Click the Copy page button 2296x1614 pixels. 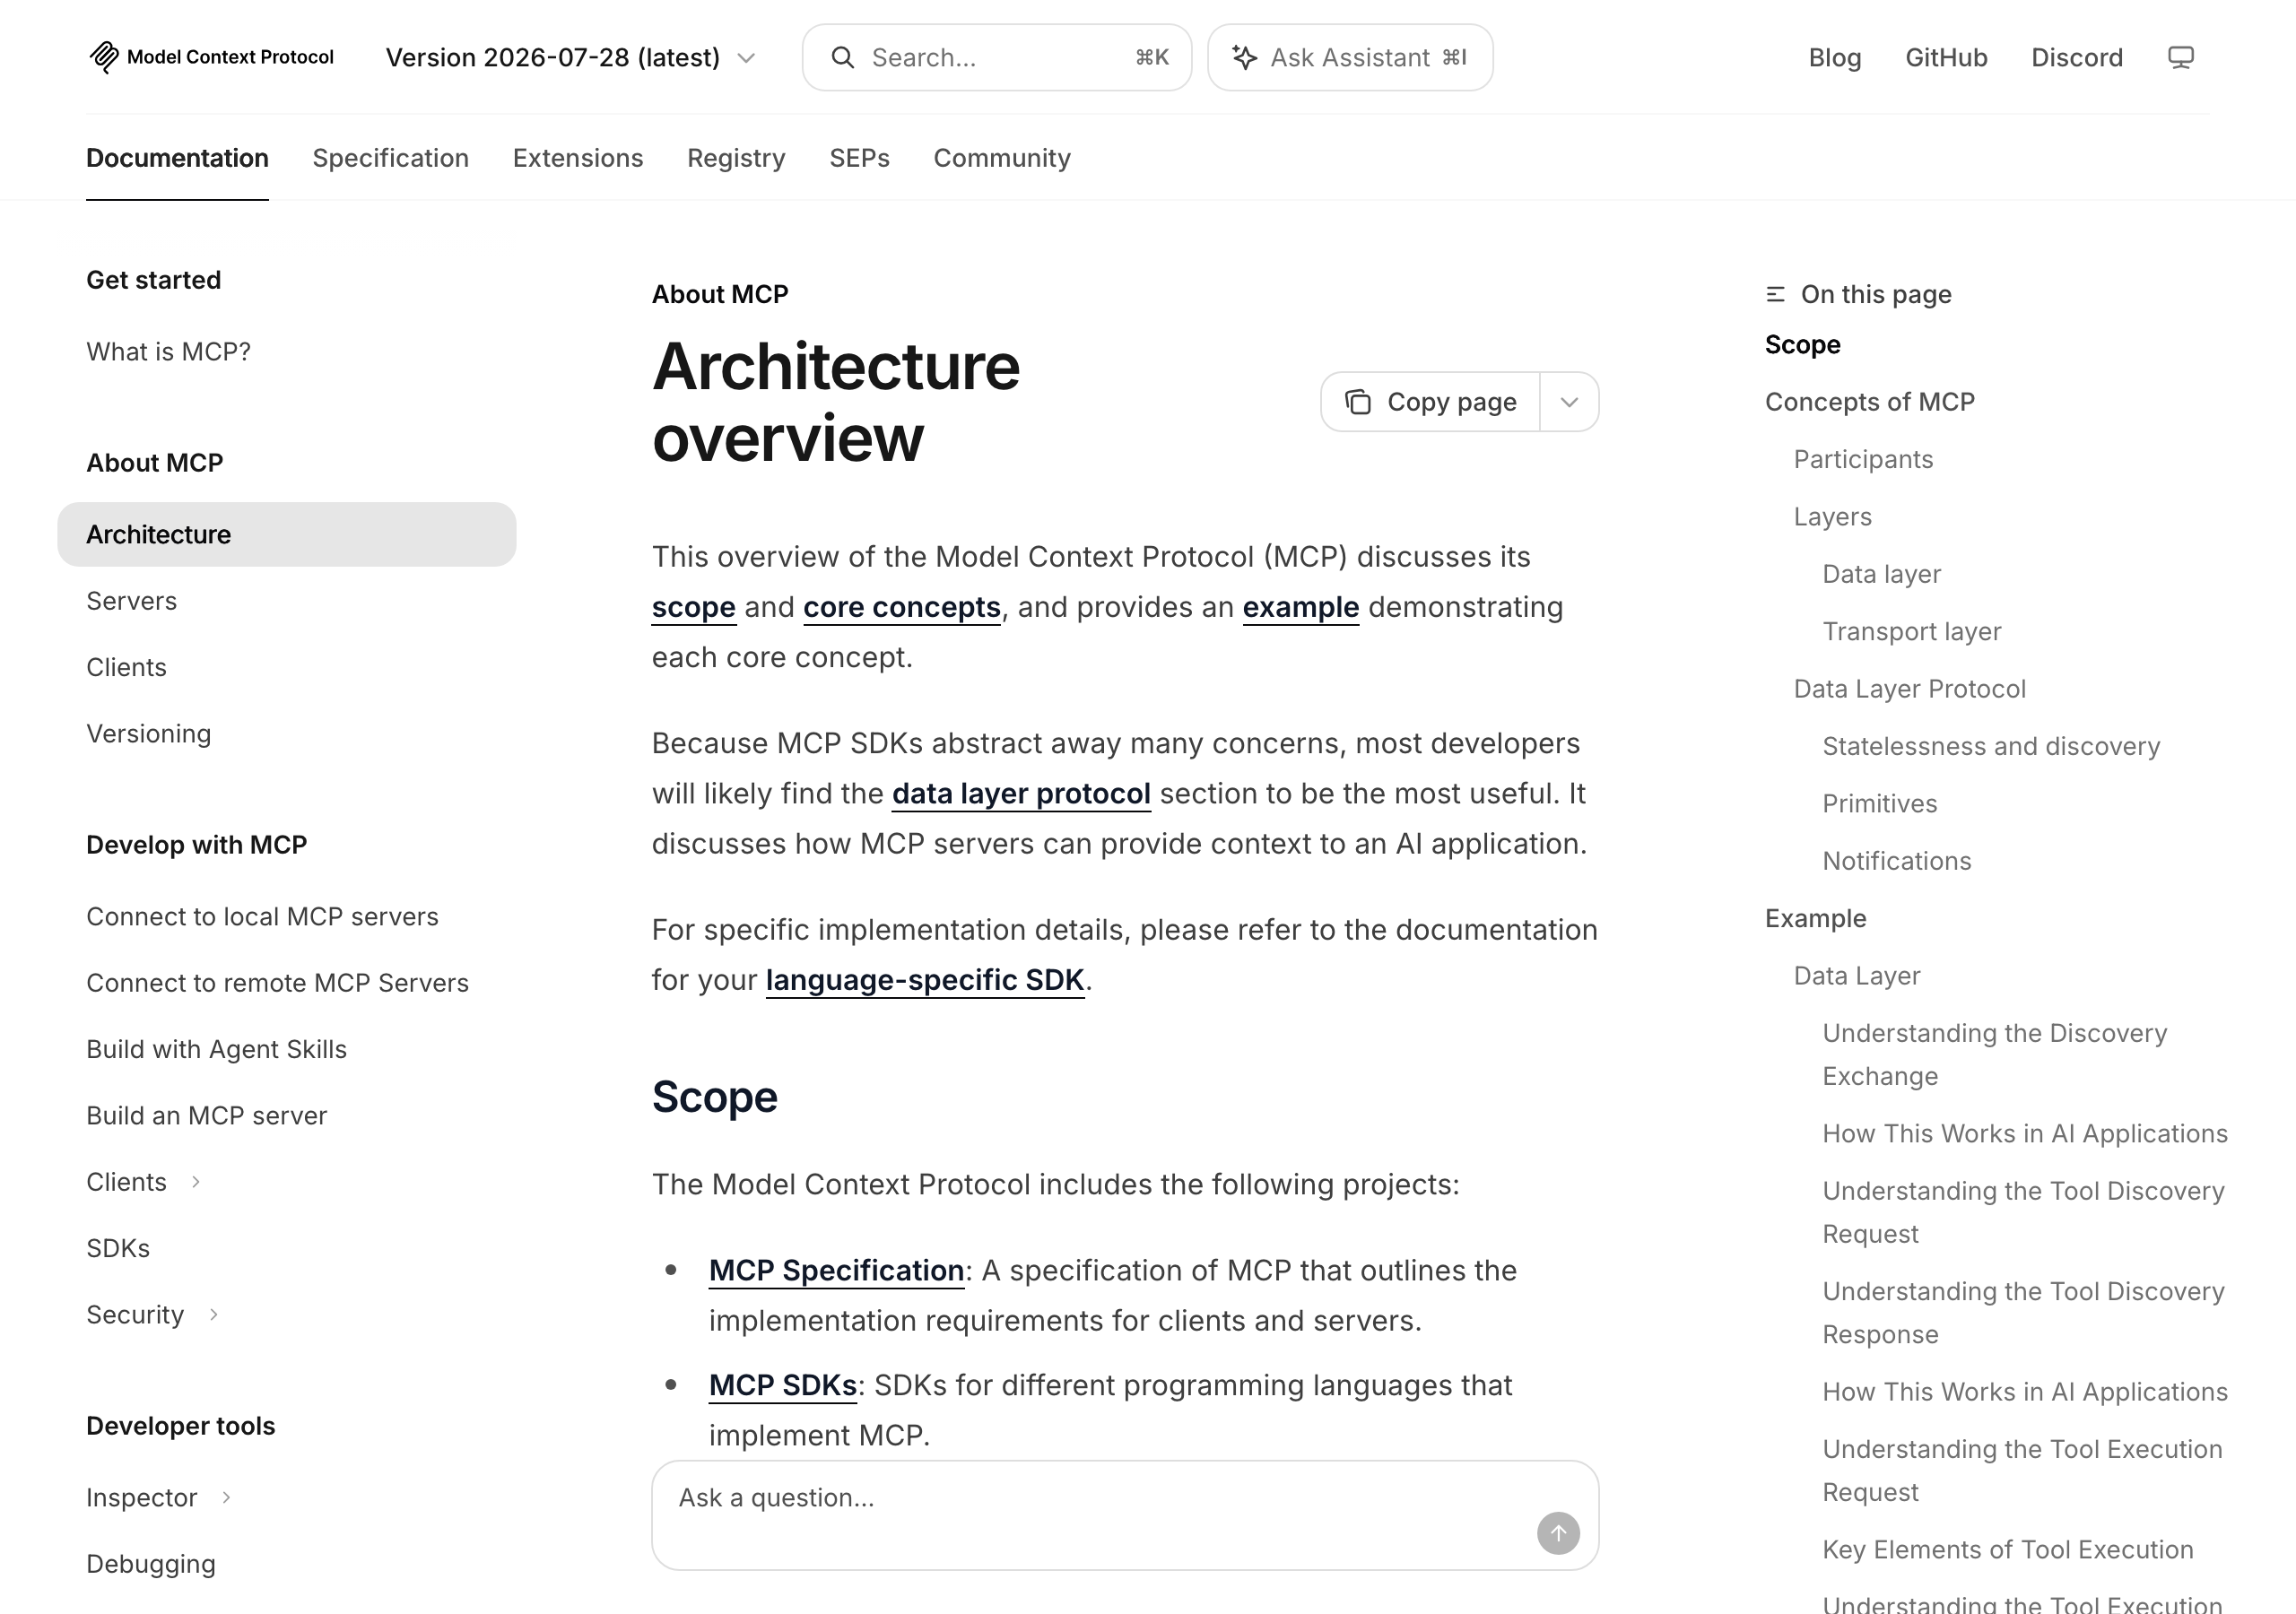click(x=1431, y=402)
